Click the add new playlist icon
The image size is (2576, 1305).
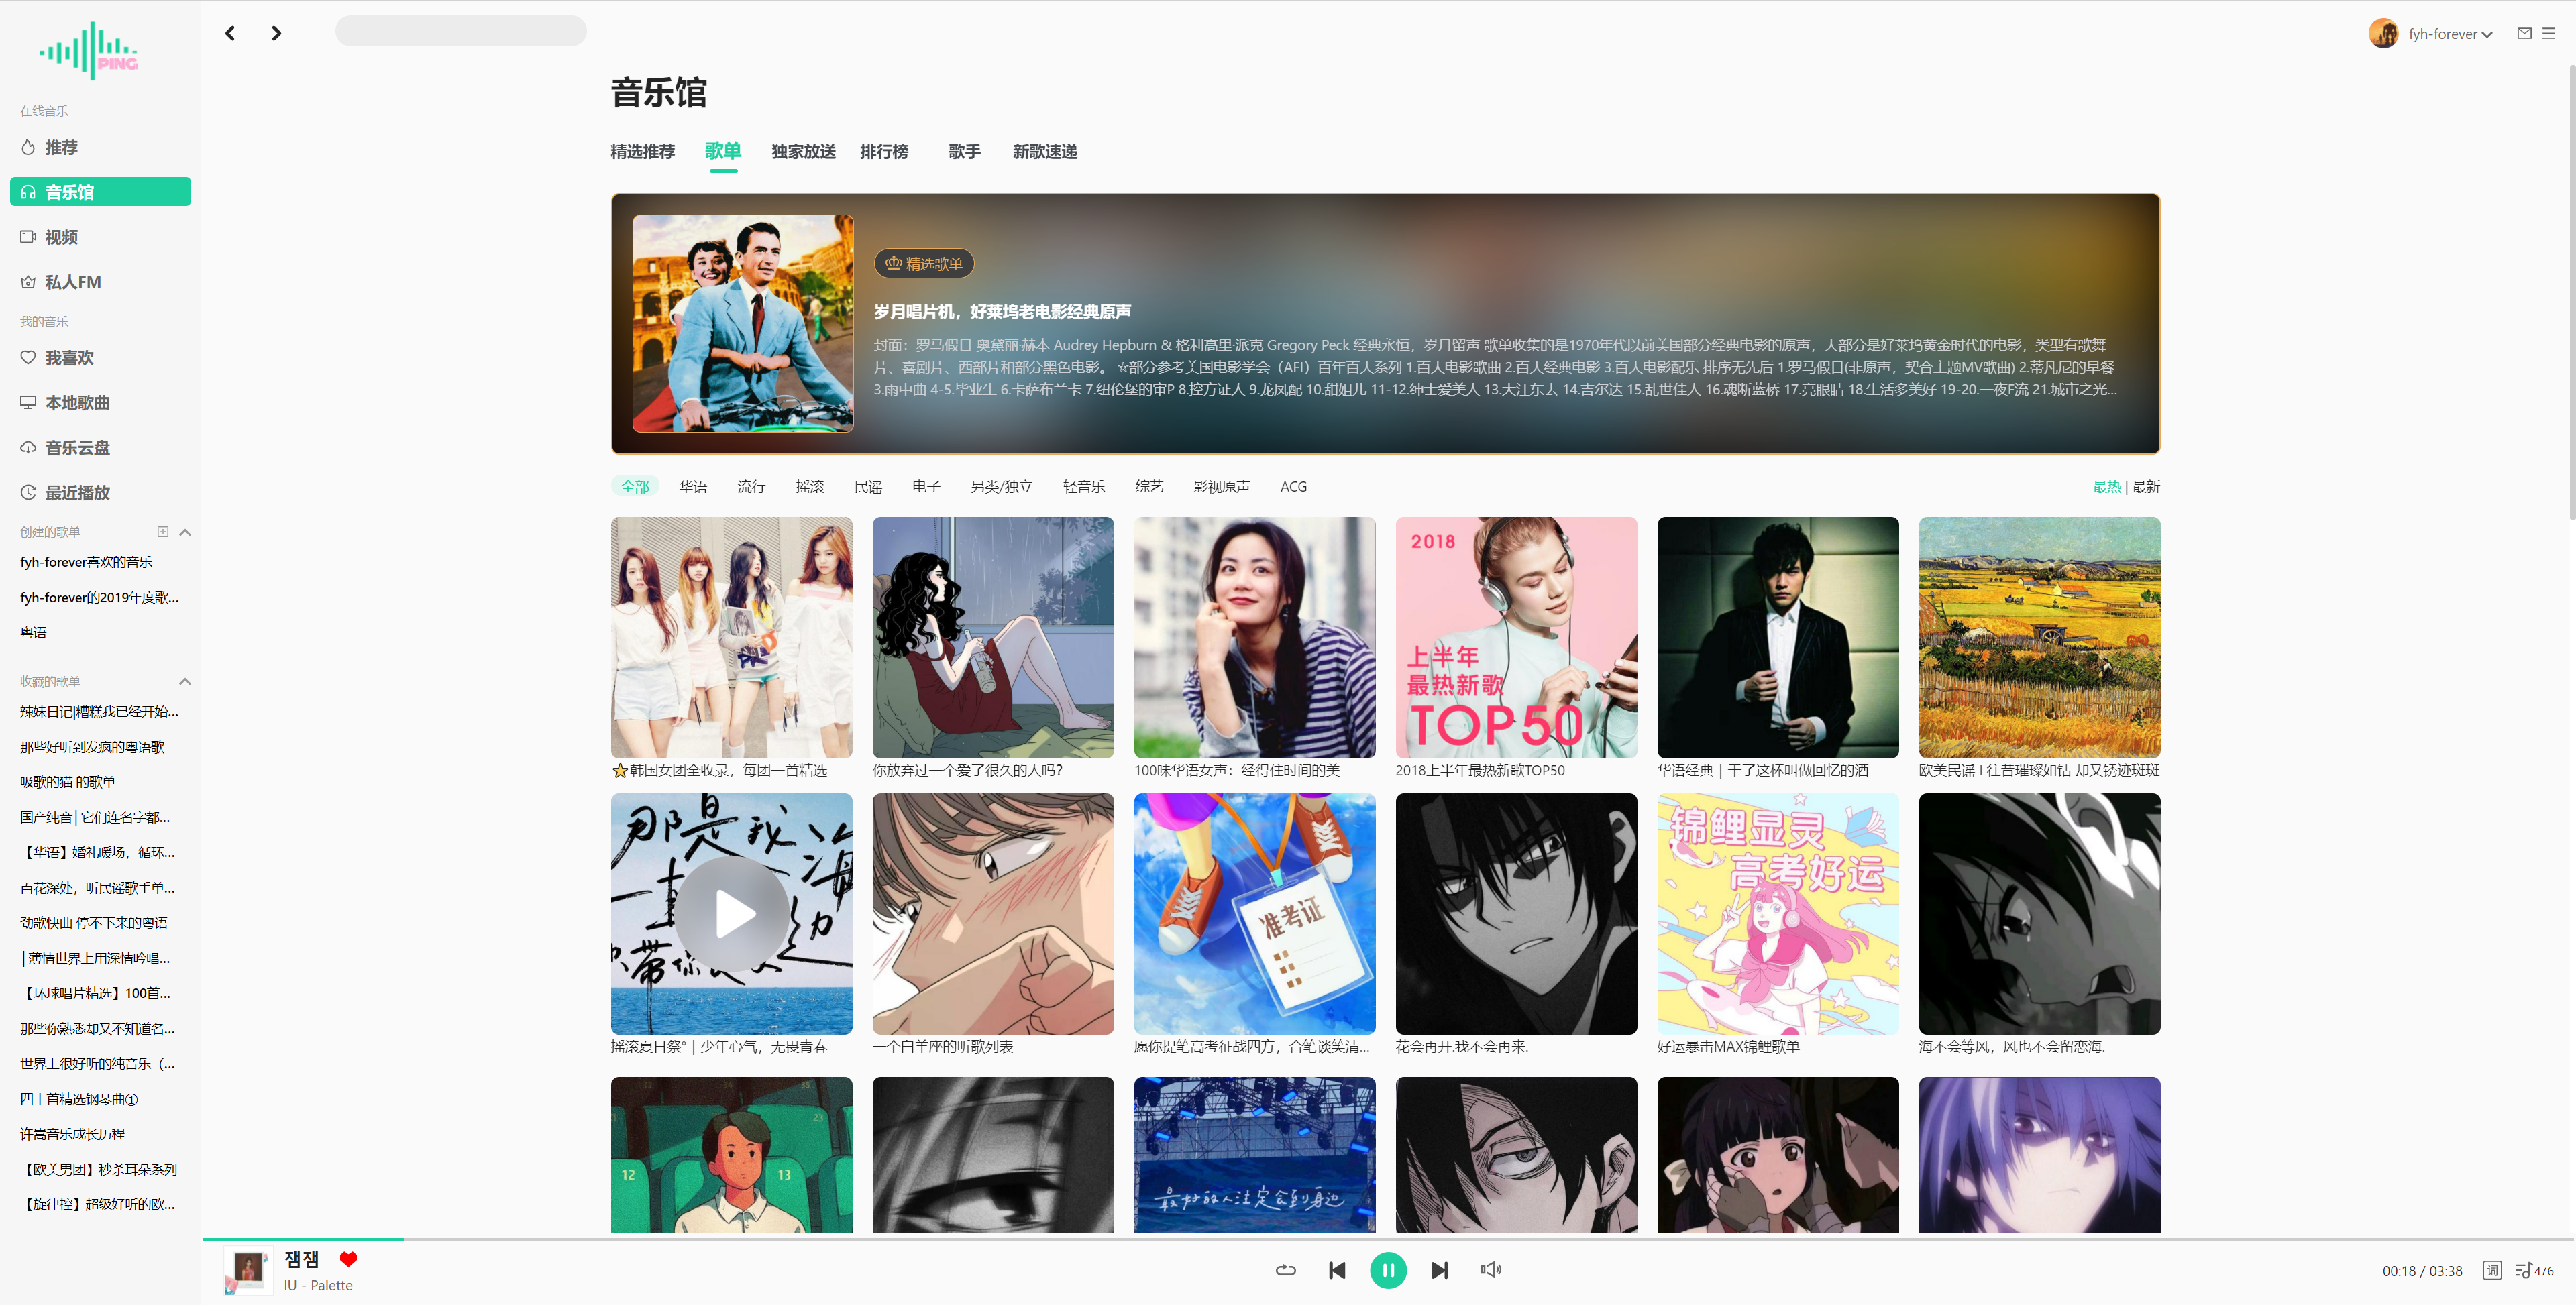point(163,532)
